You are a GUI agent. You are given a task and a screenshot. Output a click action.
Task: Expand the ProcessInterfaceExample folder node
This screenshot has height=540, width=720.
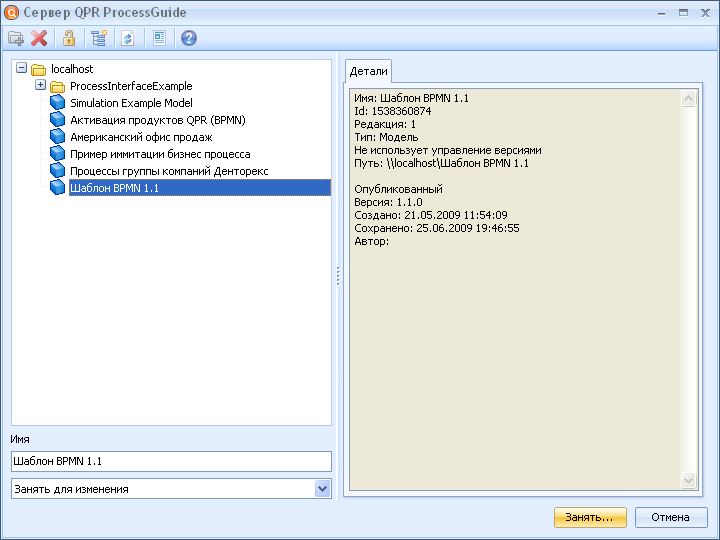(x=40, y=85)
